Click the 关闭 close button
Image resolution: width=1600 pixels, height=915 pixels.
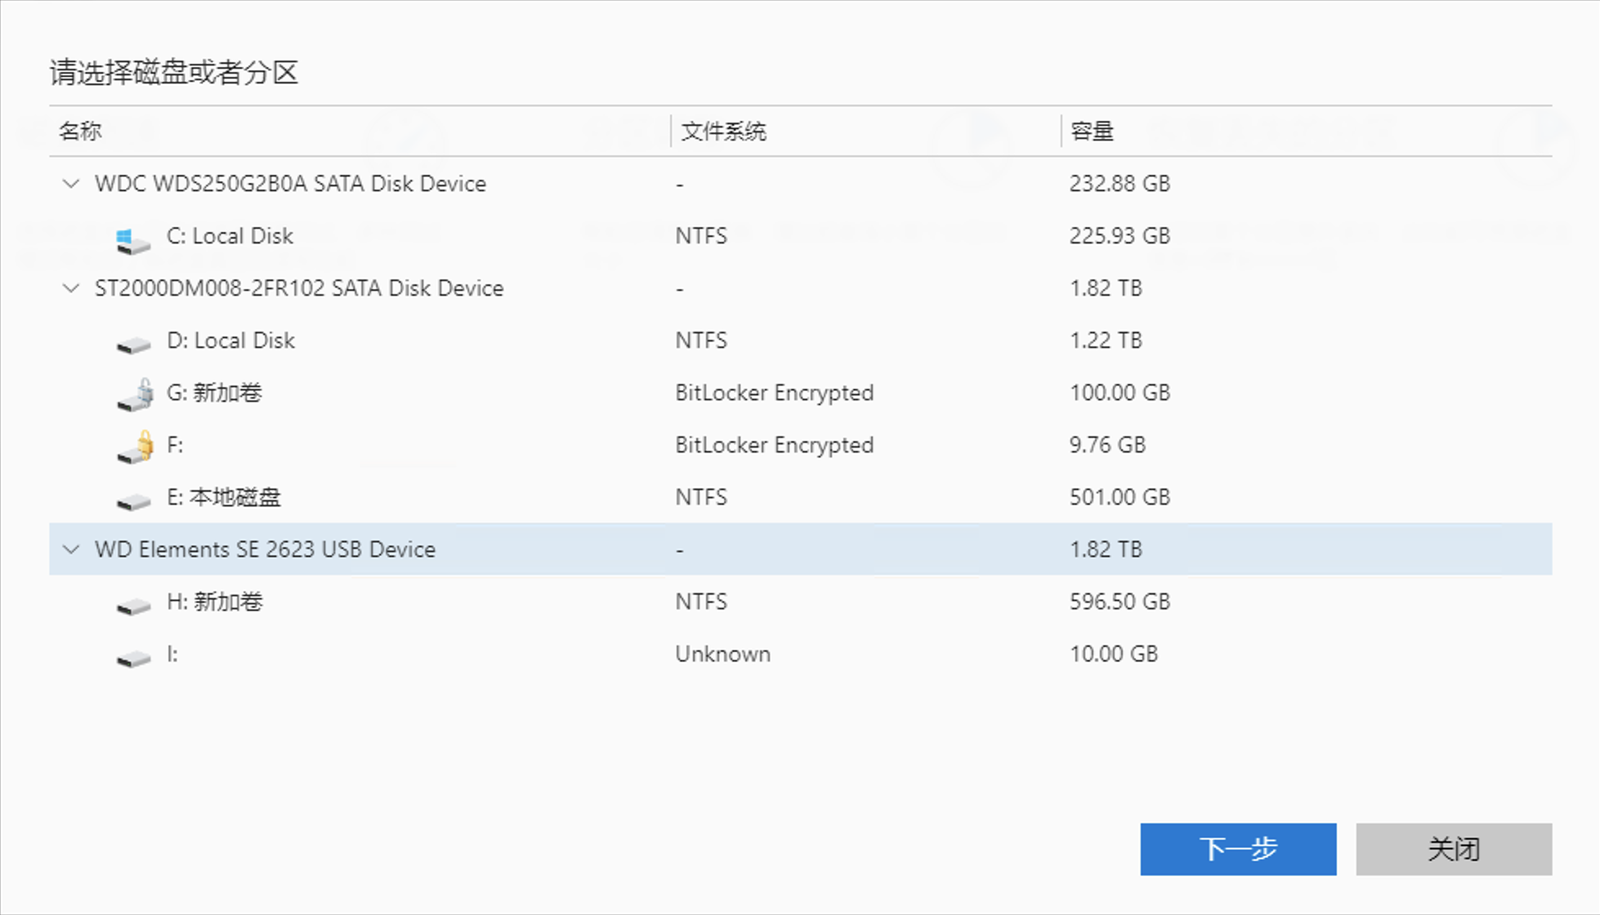pyautogui.click(x=1454, y=849)
